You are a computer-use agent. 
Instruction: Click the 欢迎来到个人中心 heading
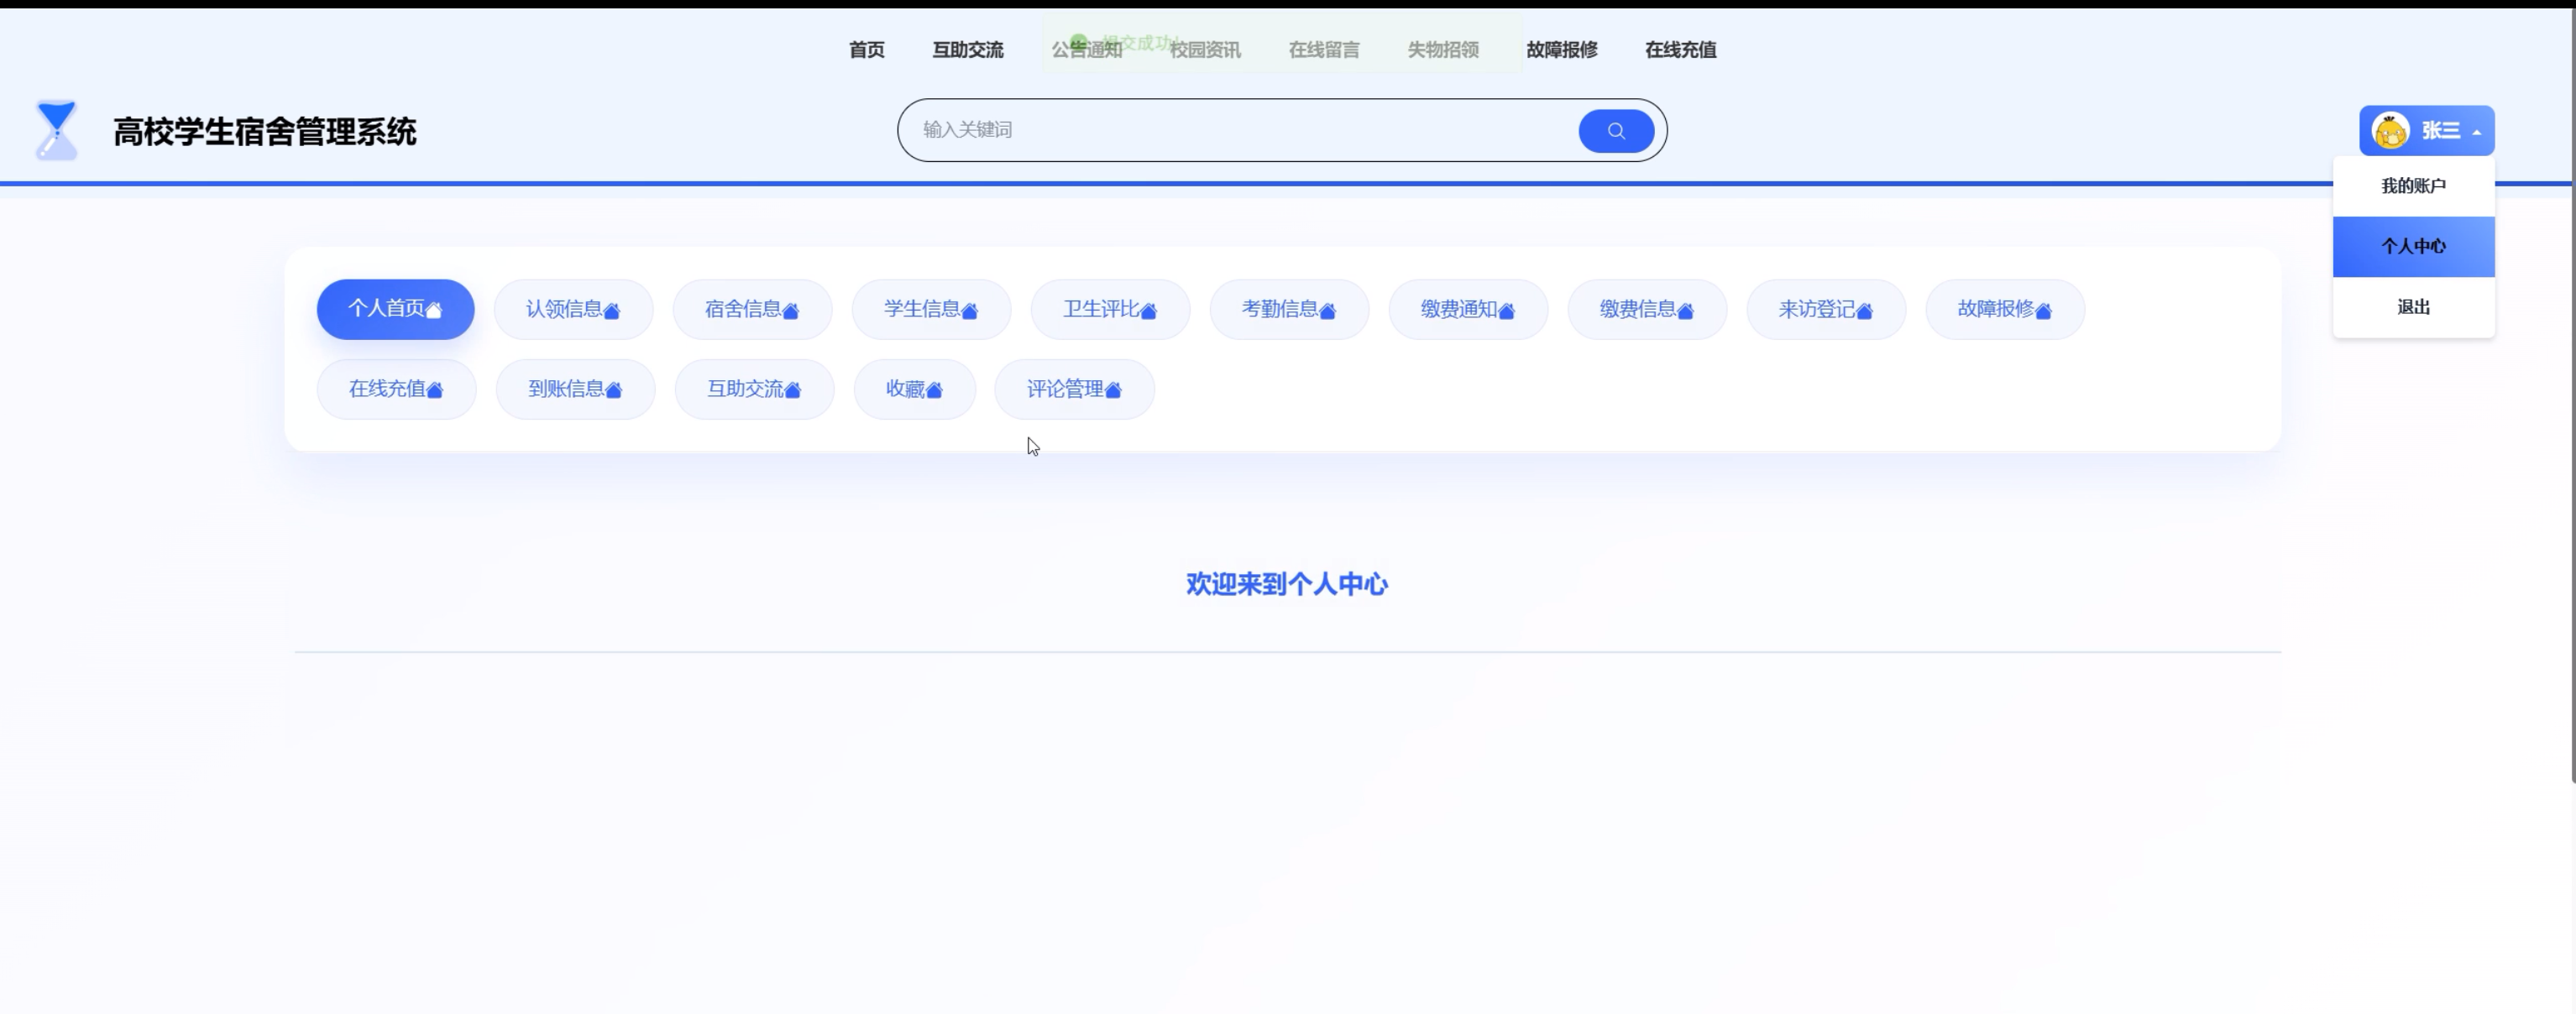click(1287, 584)
